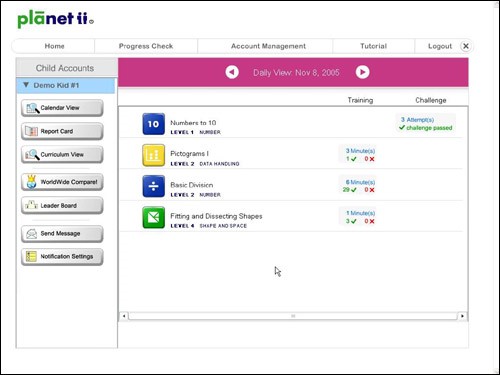The height and width of the screenshot is (375, 500).
Task: Open Account Management tab
Action: (268, 46)
